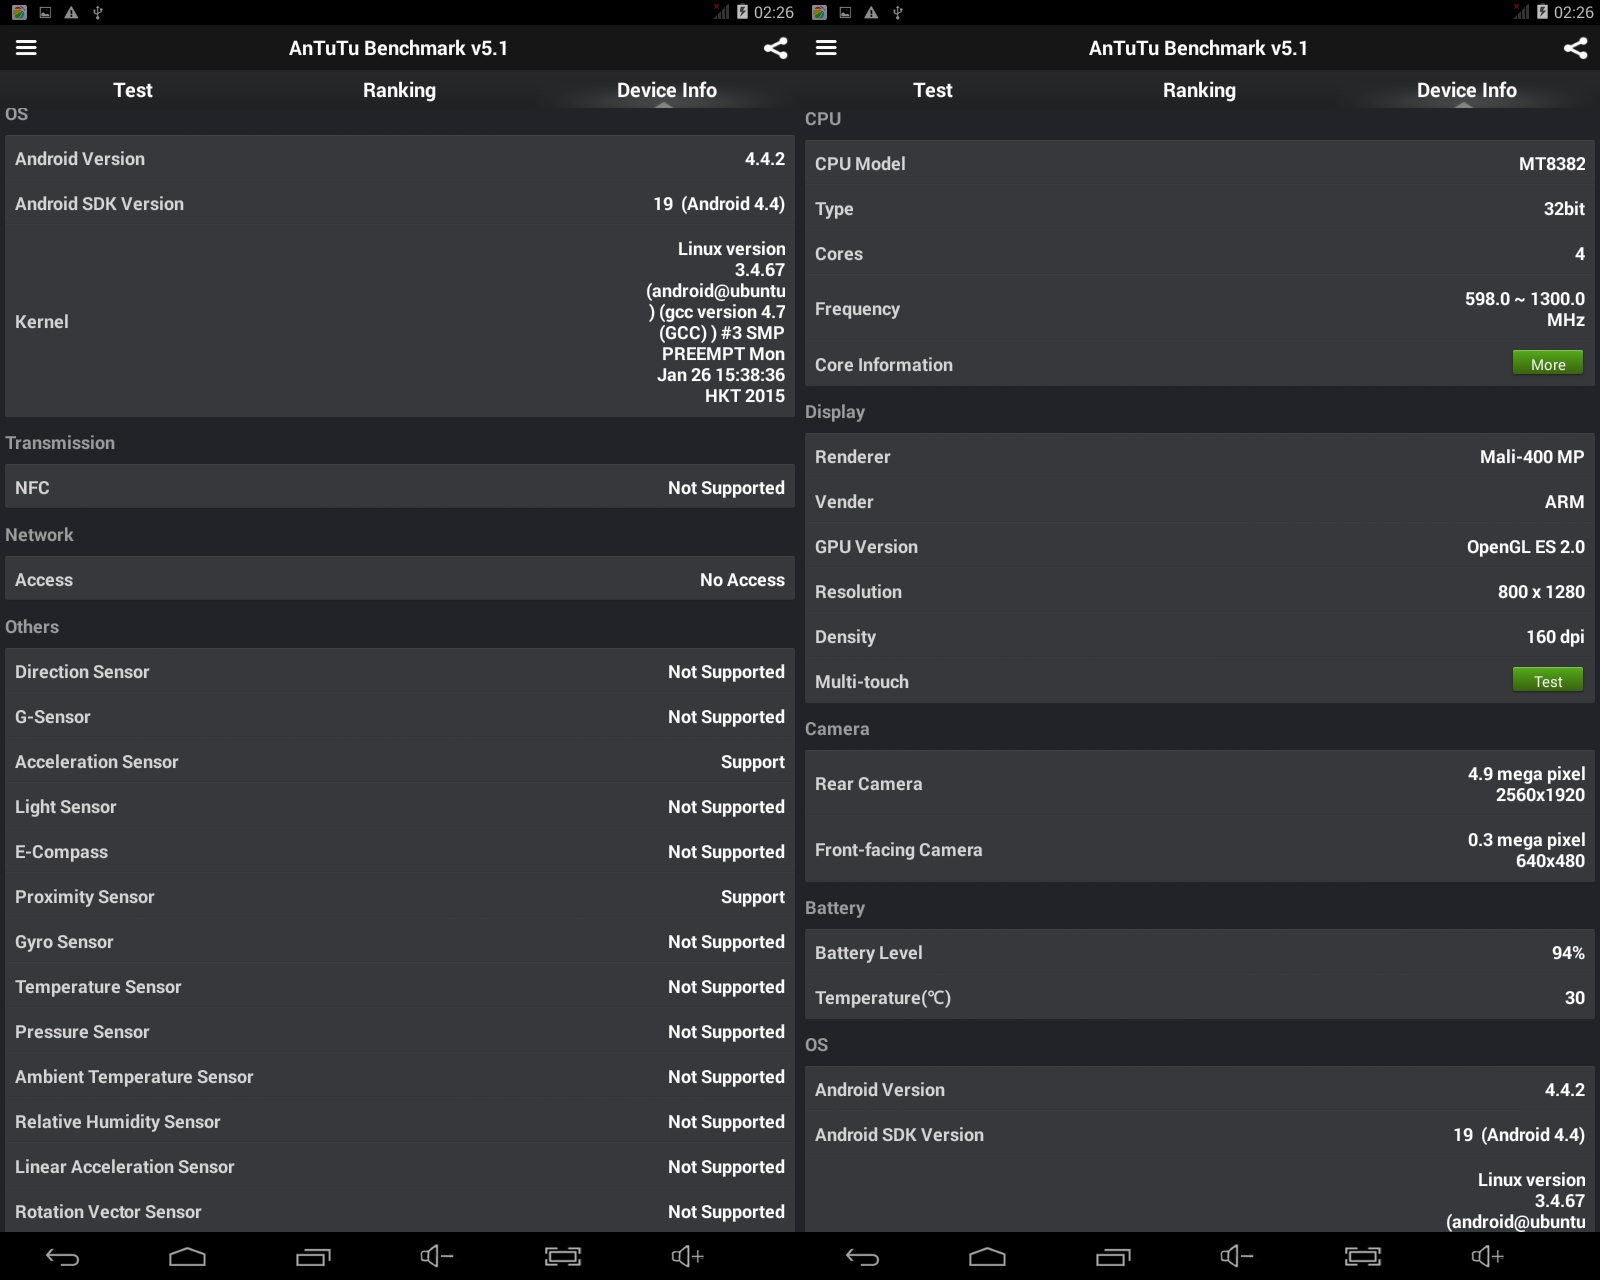This screenshot has height=1280, width=1600.
Task: Select the Frequency row
Action: pos(1199,309)
